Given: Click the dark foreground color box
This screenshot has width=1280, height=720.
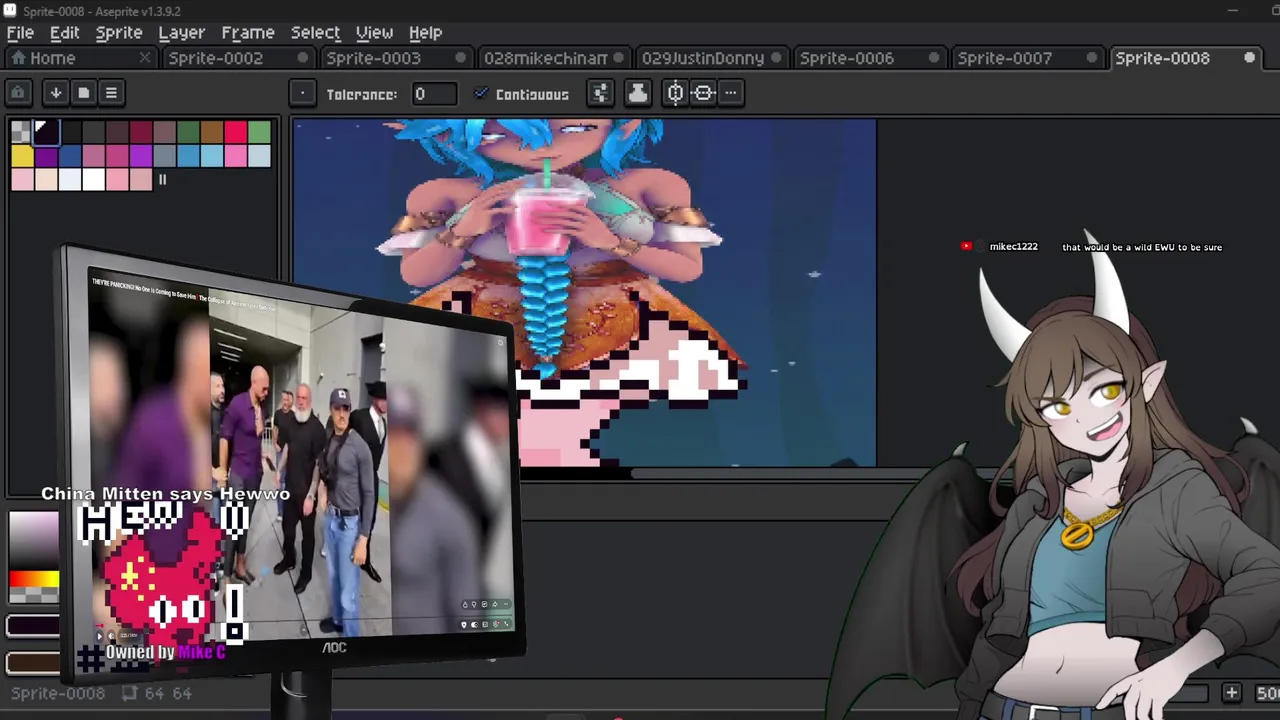Looking at the screenshot, I should click(33, 627).
